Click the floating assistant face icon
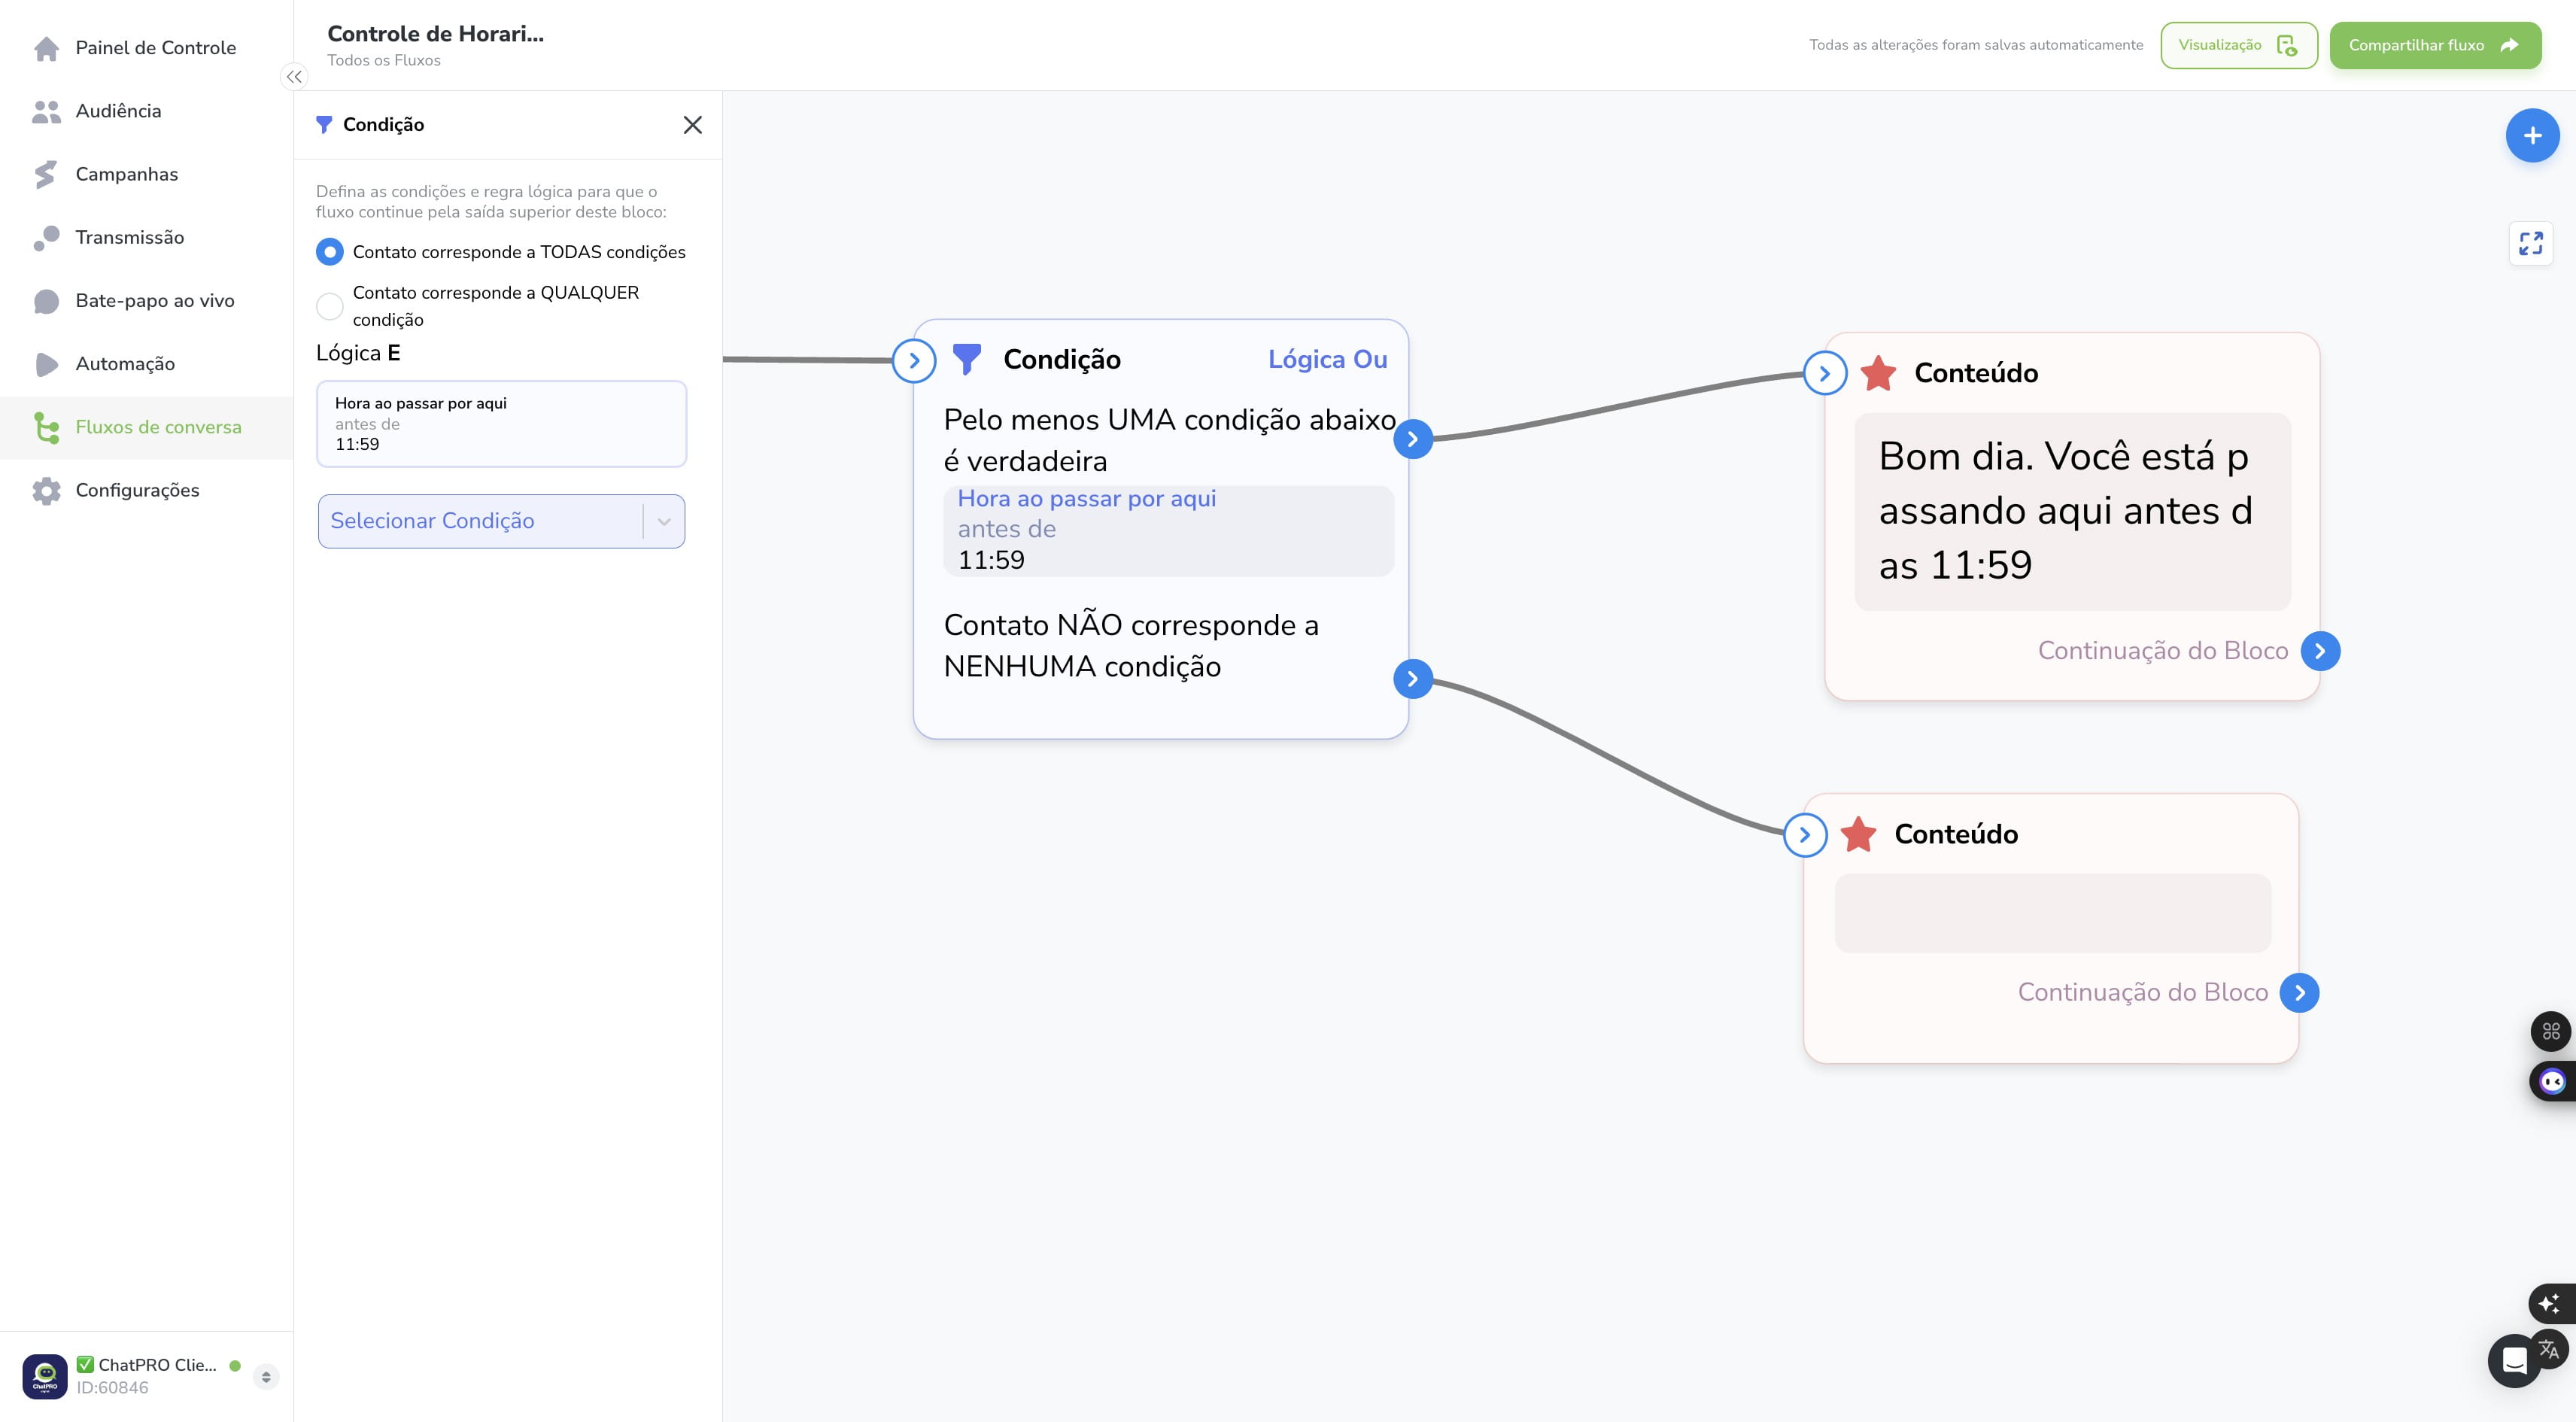The image size is (2576, 1422). click(x=2552, y=1081)
